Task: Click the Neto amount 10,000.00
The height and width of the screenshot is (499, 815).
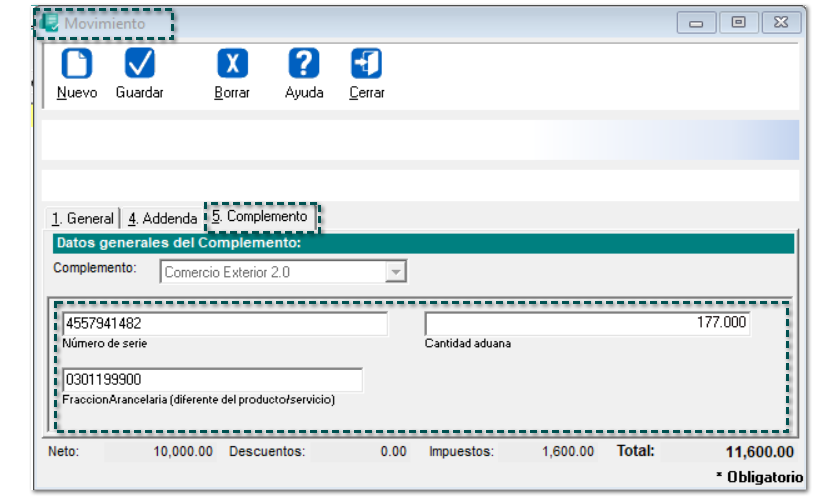Action: [183, 451]
